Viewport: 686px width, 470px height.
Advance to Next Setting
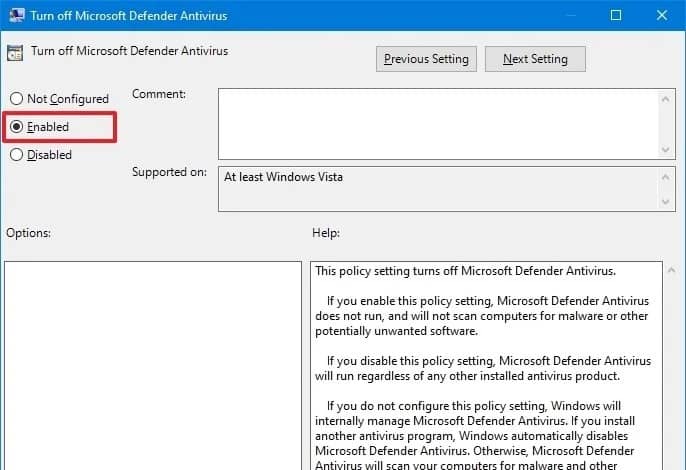click(x=535, y=59)
